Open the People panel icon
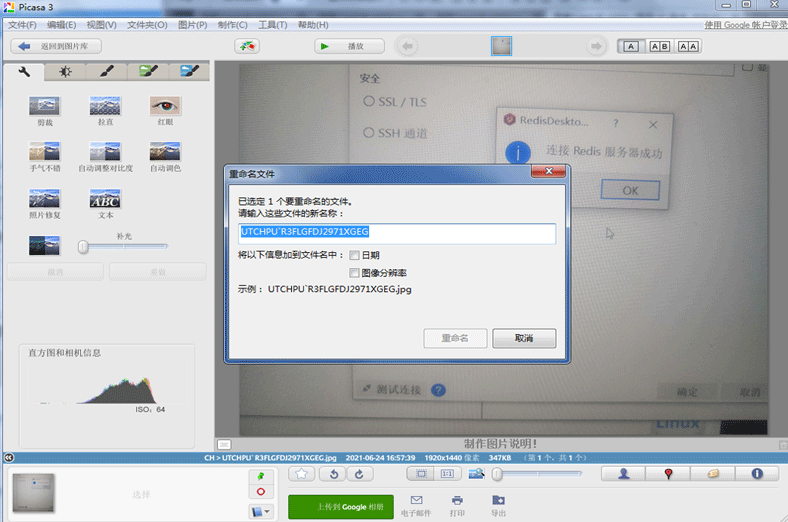The height and width of the screenshot is (522, 788). pos(624,473)
